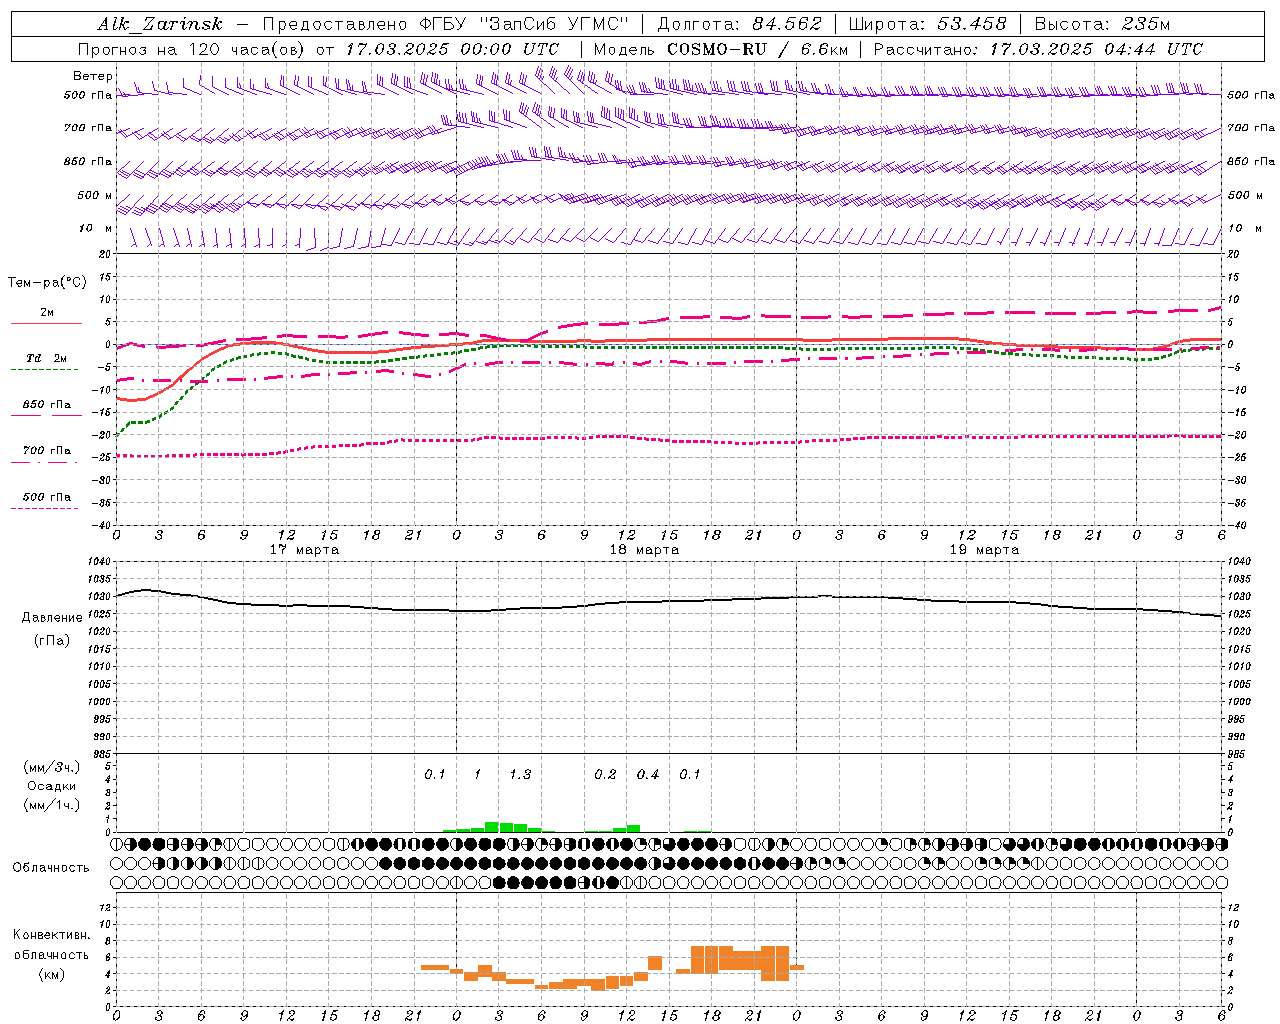
Task: Click the 'Высота: 235м' elevation text
Action: [x=1101, y=24]
